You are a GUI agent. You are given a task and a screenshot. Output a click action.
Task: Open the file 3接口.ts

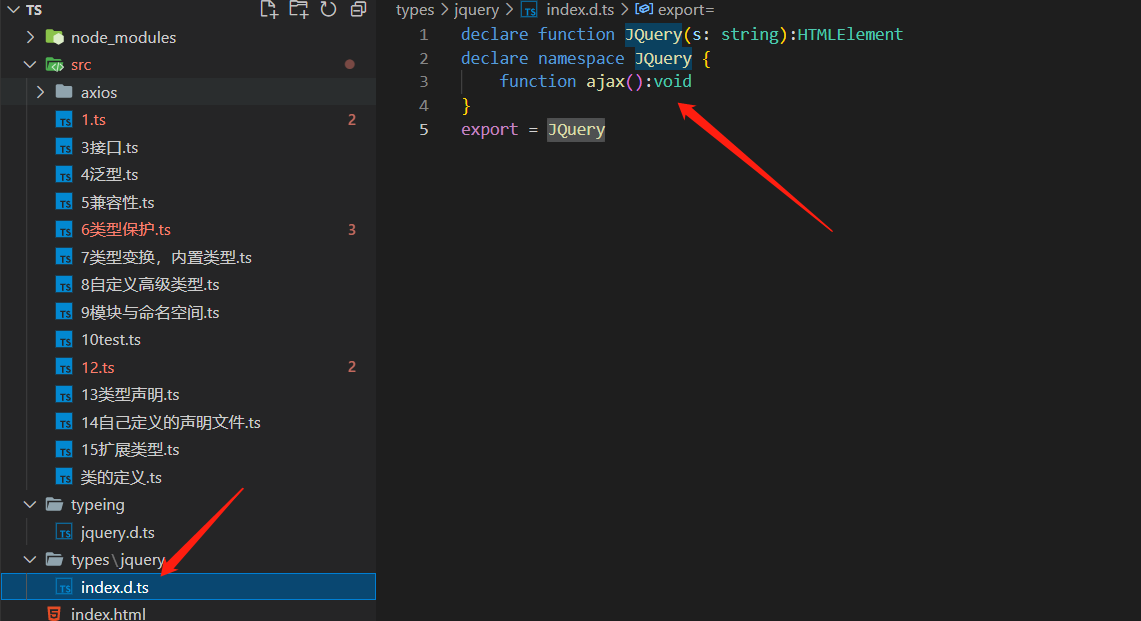(x=110, y=147)
